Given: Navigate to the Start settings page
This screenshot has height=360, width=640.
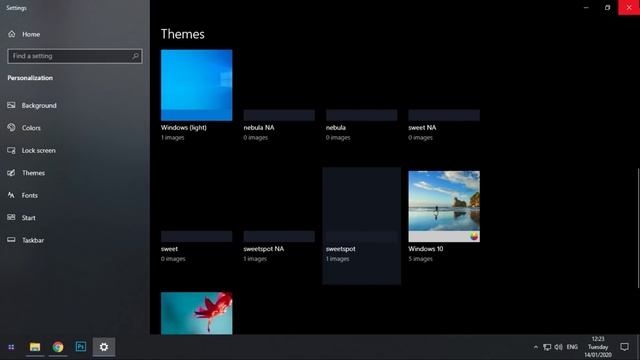Looking at the screenshot, I should [29, 218].
